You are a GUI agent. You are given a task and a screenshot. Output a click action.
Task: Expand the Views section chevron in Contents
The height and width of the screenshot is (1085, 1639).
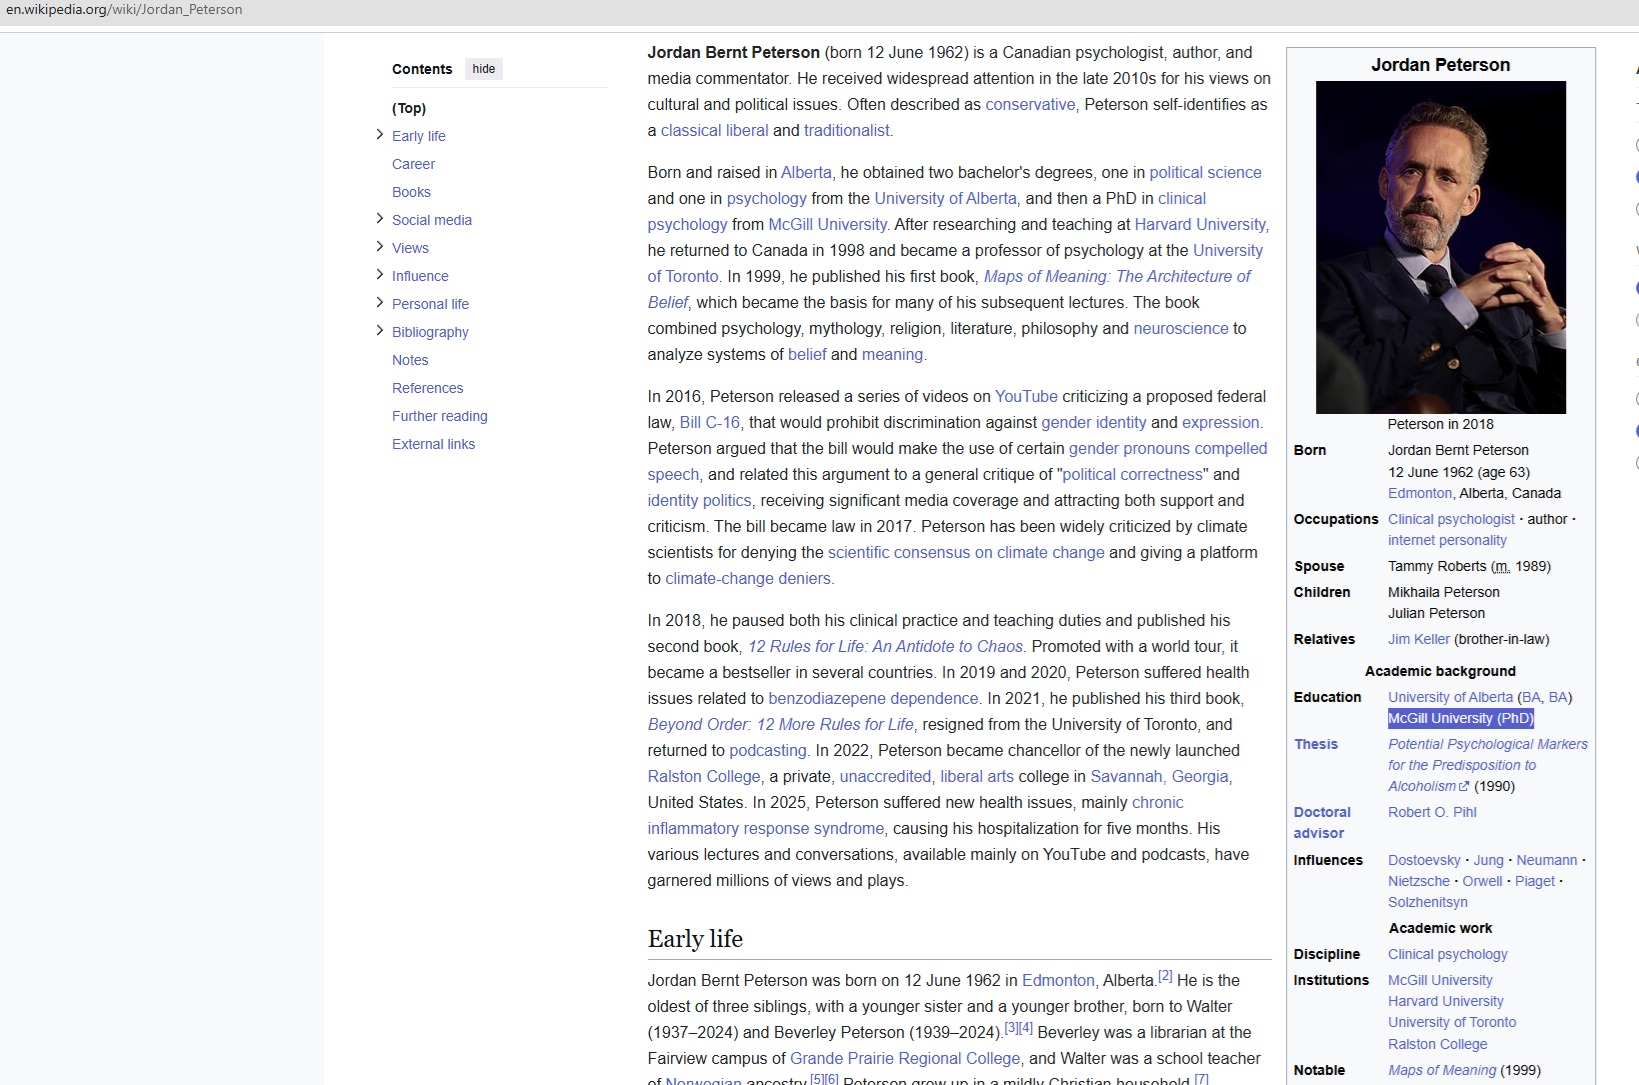[380, 247]
